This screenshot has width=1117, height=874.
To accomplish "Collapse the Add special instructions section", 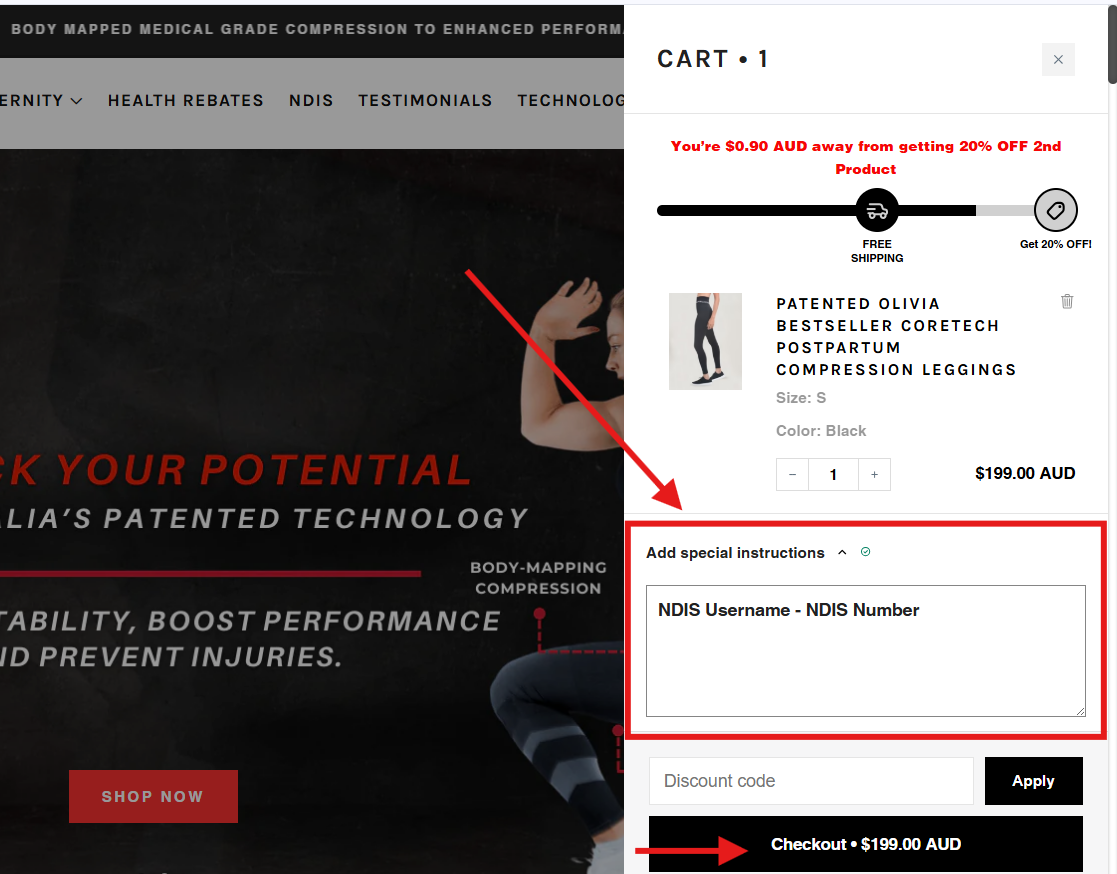I will [842, 553].
